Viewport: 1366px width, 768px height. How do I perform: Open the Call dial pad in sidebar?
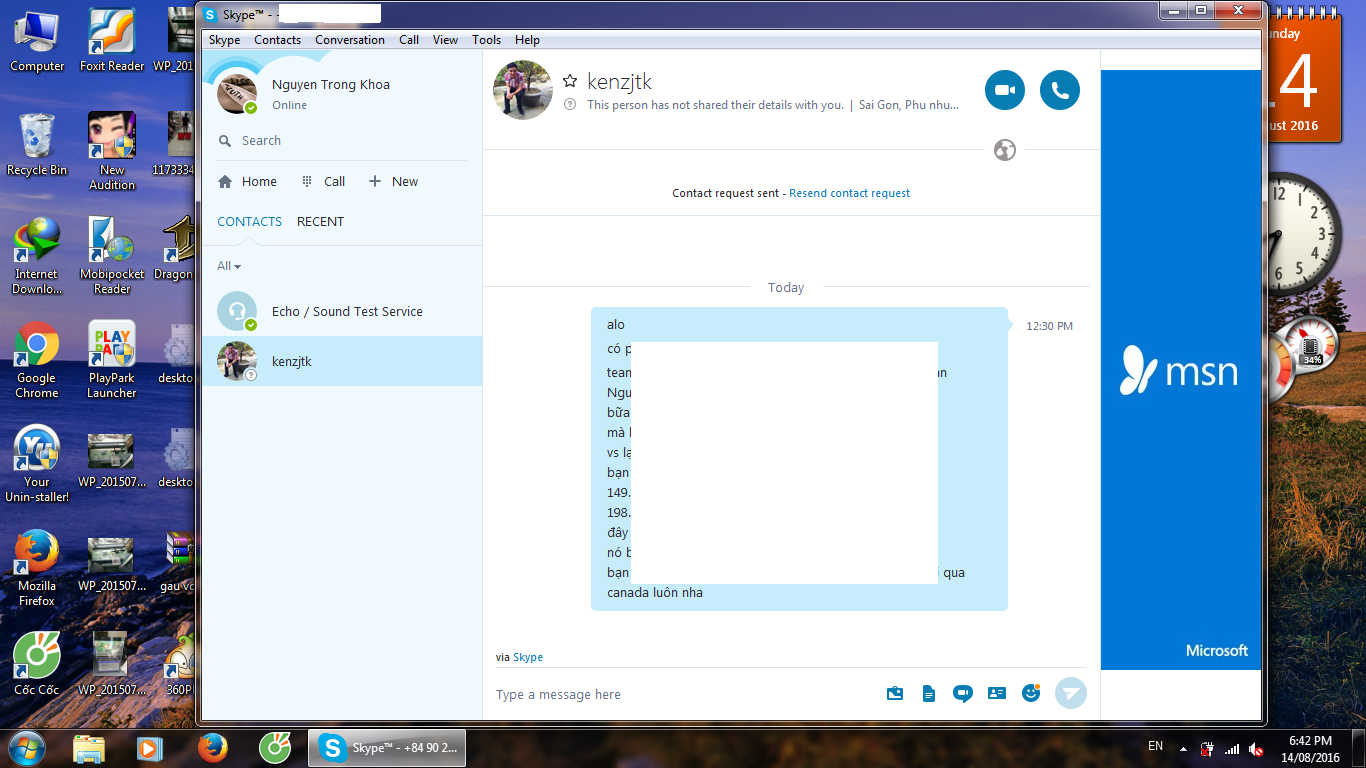click(323, 182)
